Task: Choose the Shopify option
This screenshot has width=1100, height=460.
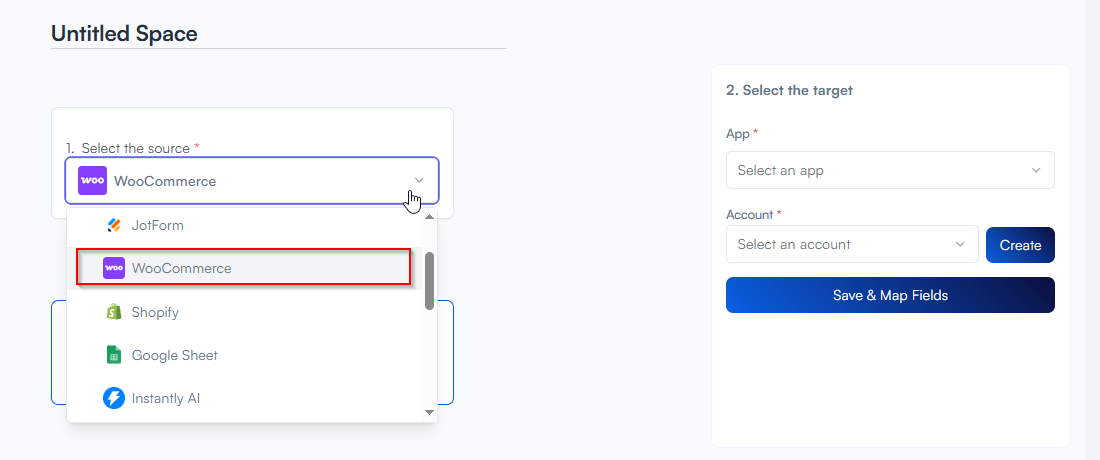Action: click(155, 312)
